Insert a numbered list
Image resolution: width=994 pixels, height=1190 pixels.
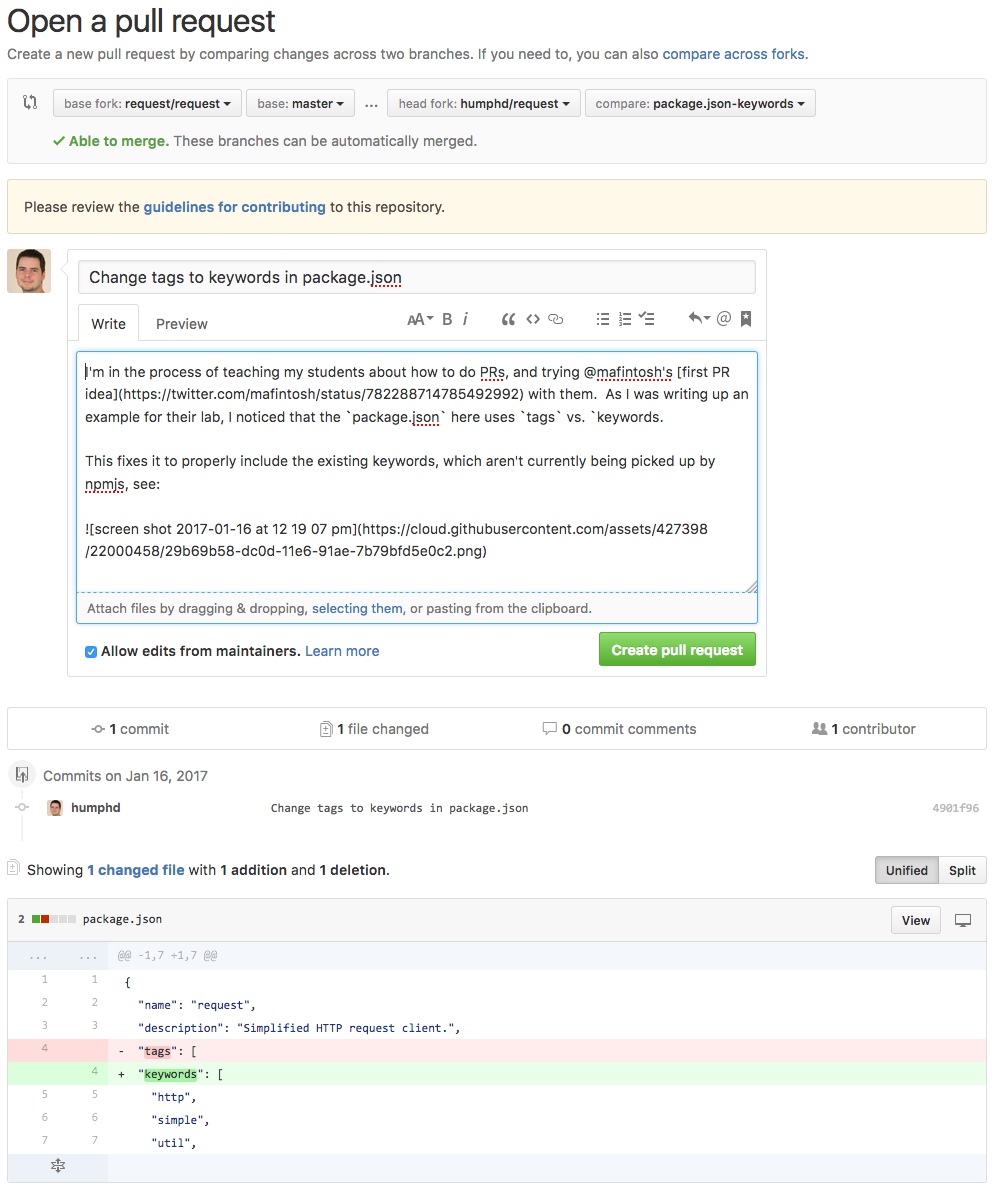624,318
